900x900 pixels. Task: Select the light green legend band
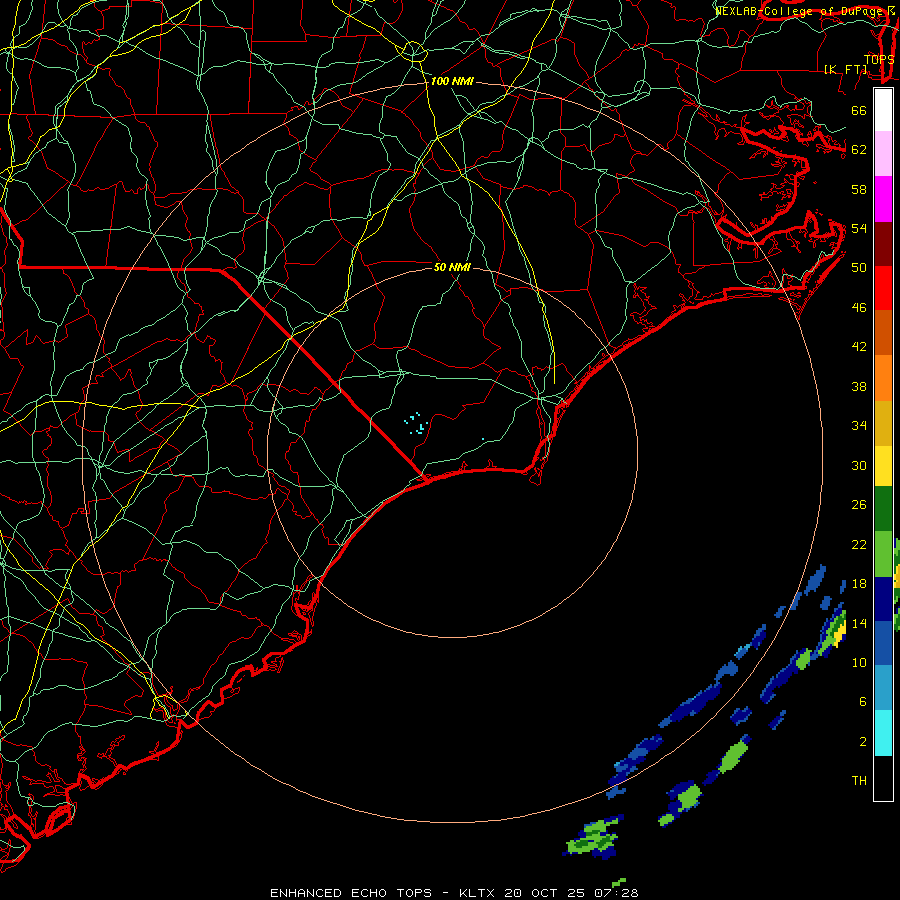[883, 554]
